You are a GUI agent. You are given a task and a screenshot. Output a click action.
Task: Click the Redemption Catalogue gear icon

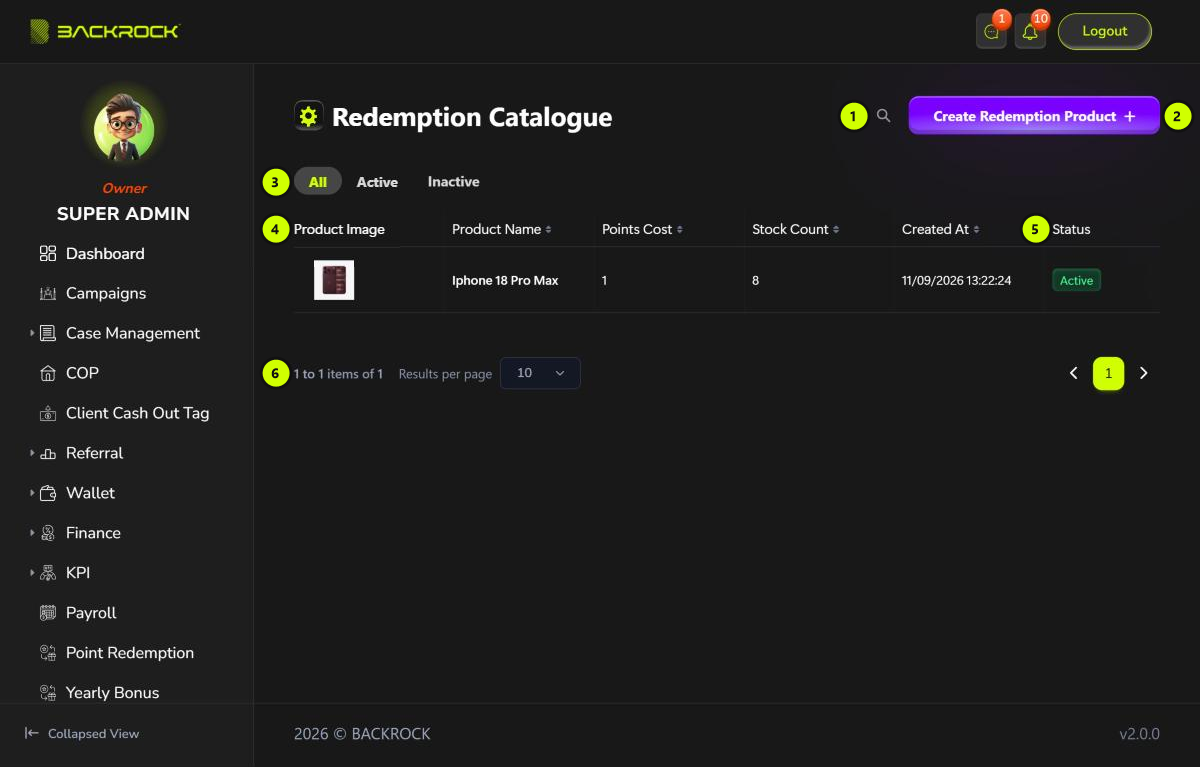tap(308, 116)
